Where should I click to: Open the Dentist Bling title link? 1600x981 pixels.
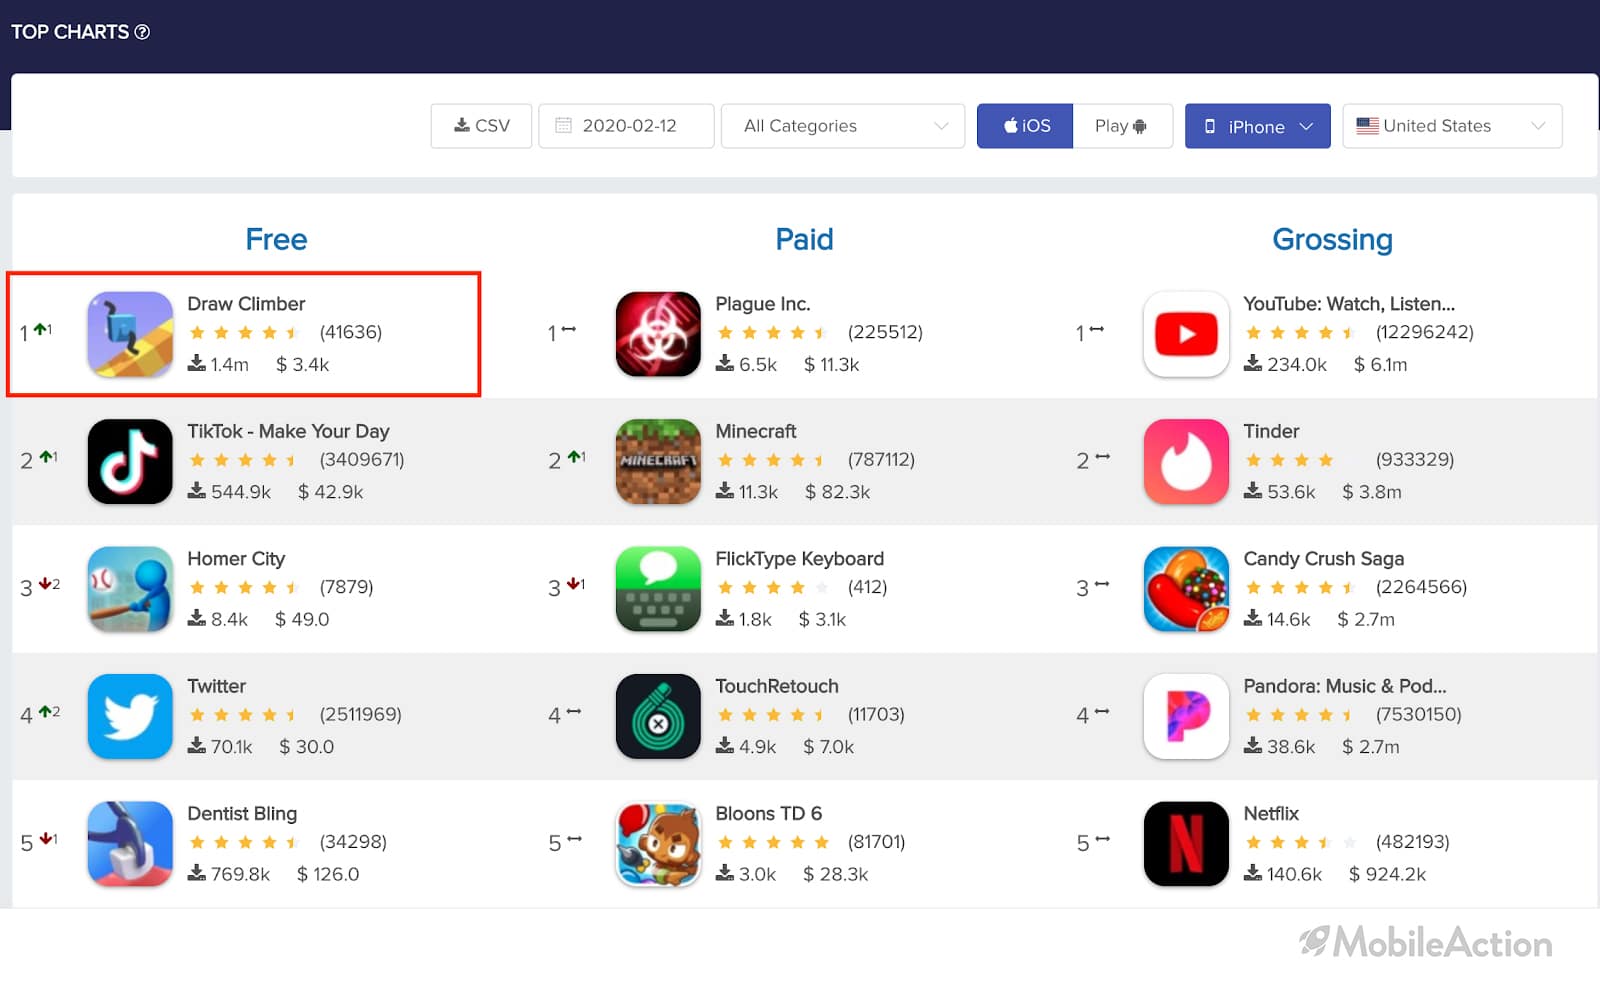point(242,814)
